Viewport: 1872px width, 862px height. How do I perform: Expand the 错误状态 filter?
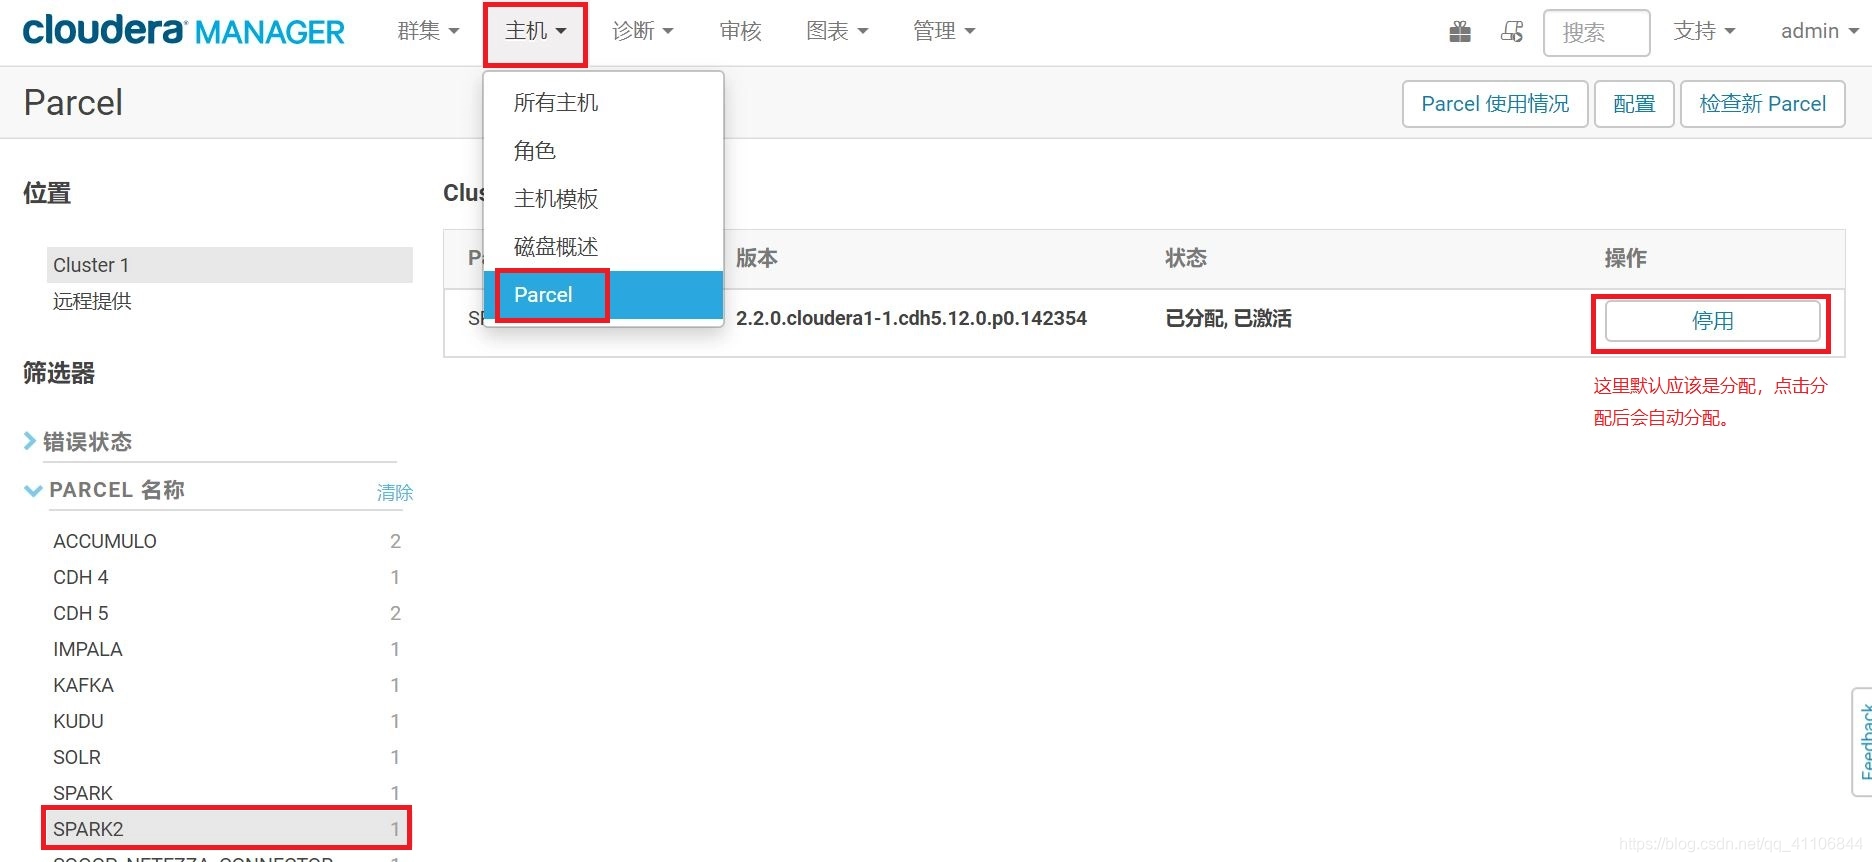coord(78,442)
